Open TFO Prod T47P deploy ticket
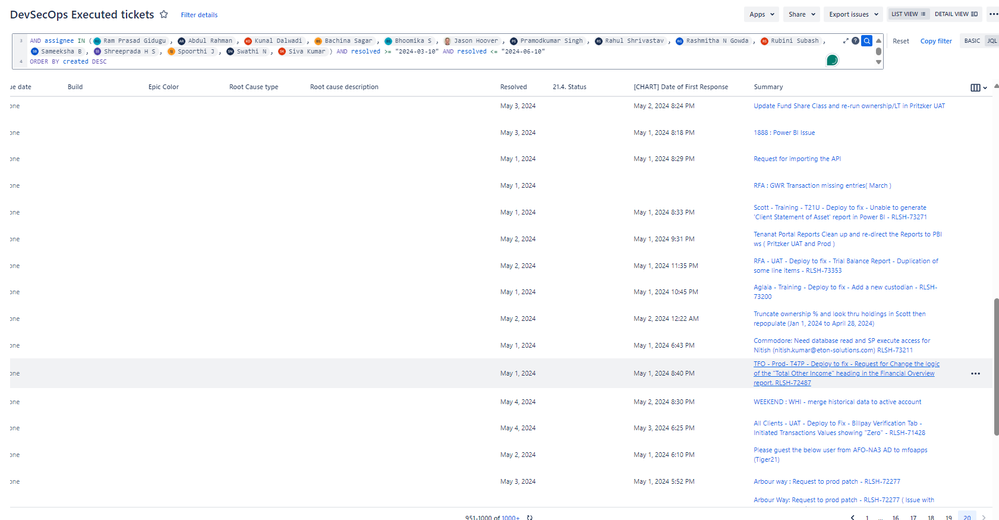Viewport: 999px width, 520px height. click(846, 373)
